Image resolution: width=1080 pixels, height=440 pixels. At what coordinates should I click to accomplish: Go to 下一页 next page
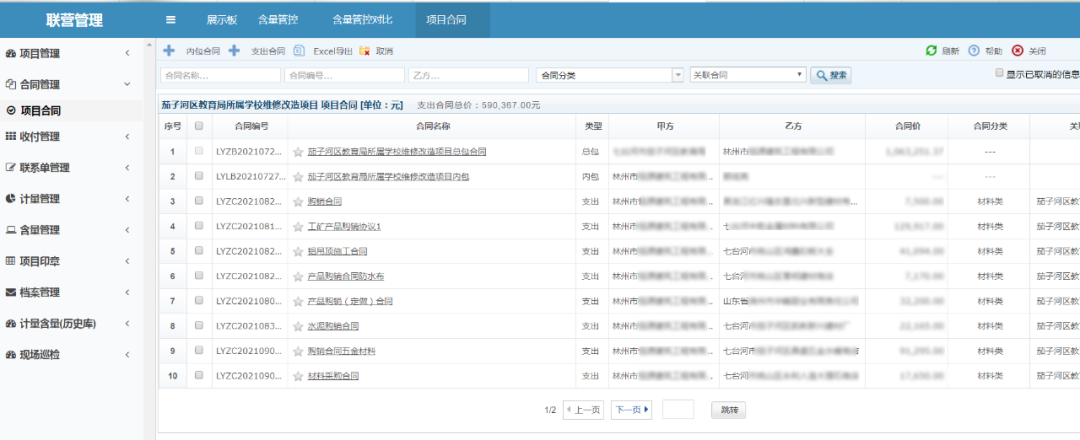(632, 410)
